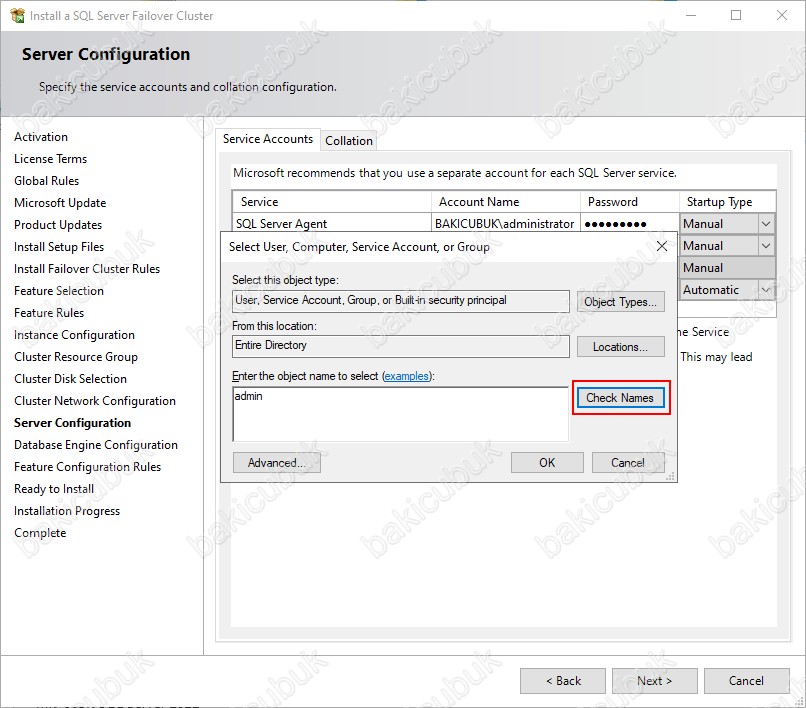Click the object name text box containing admin
The height and width of the screenshot is (708, 806).
(x=400, y=414)
